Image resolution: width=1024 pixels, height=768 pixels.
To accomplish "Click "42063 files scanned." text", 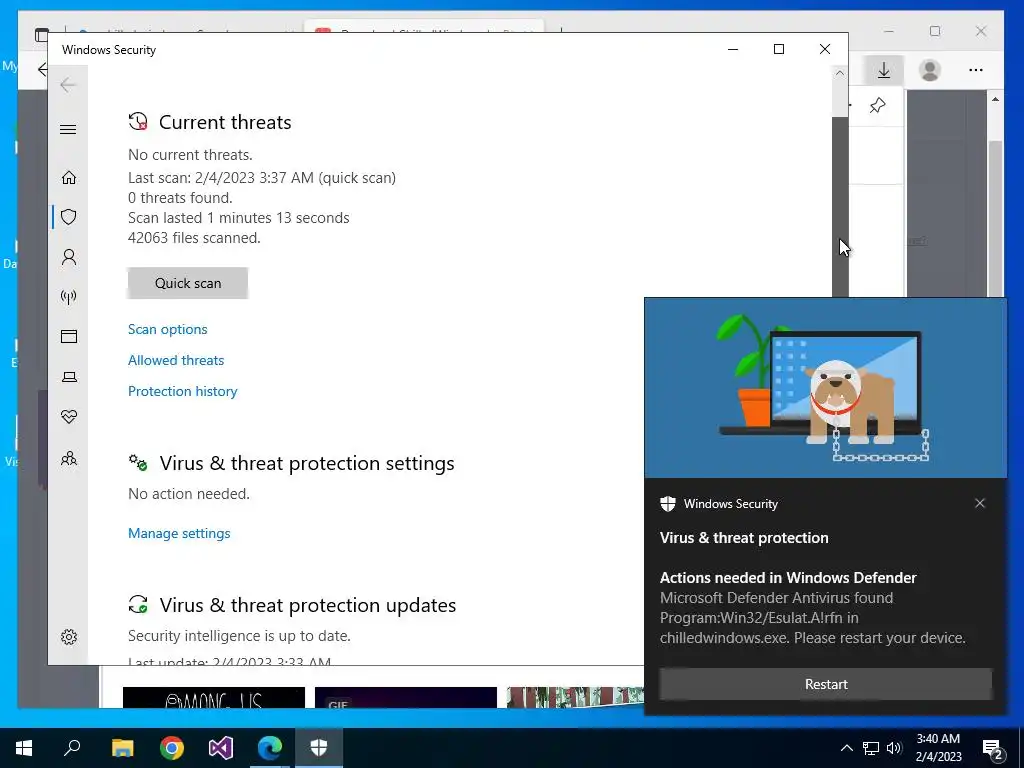I will (194, 238).
